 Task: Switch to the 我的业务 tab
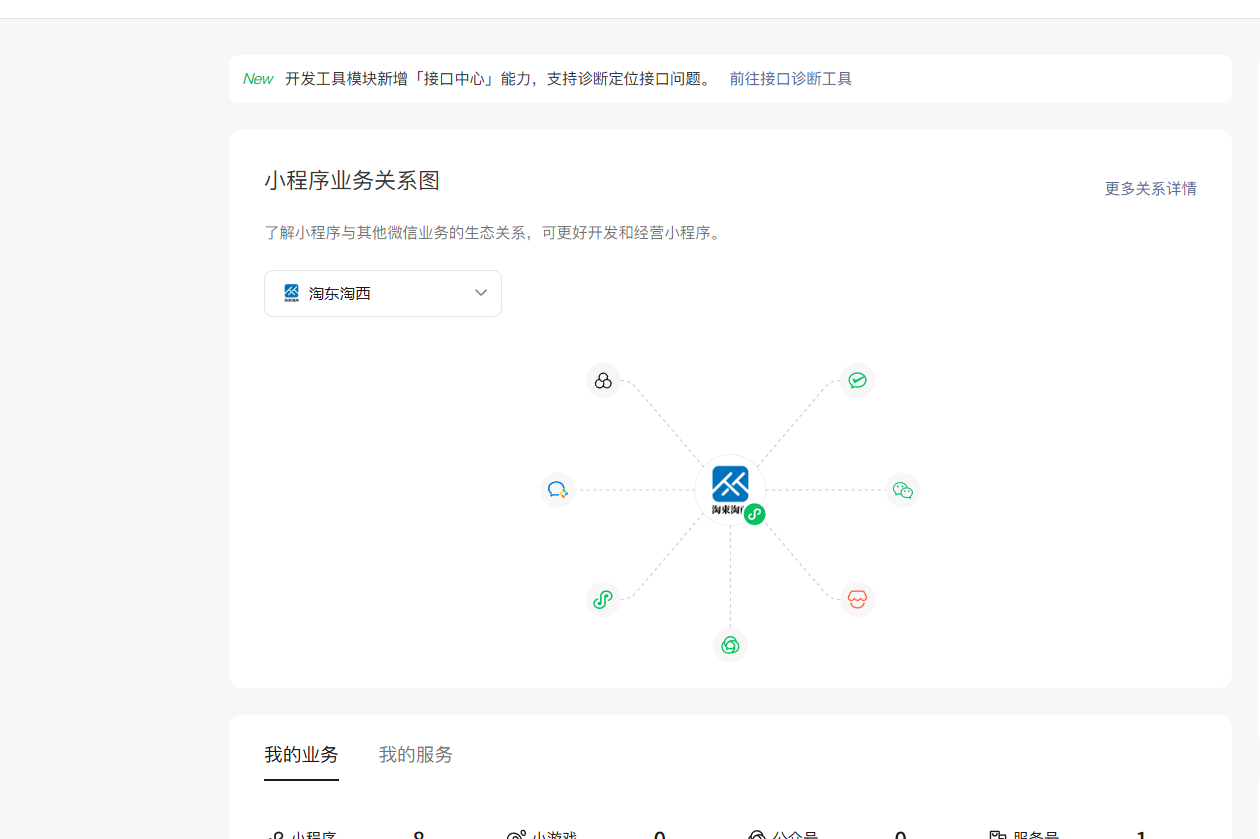point(301,755)
